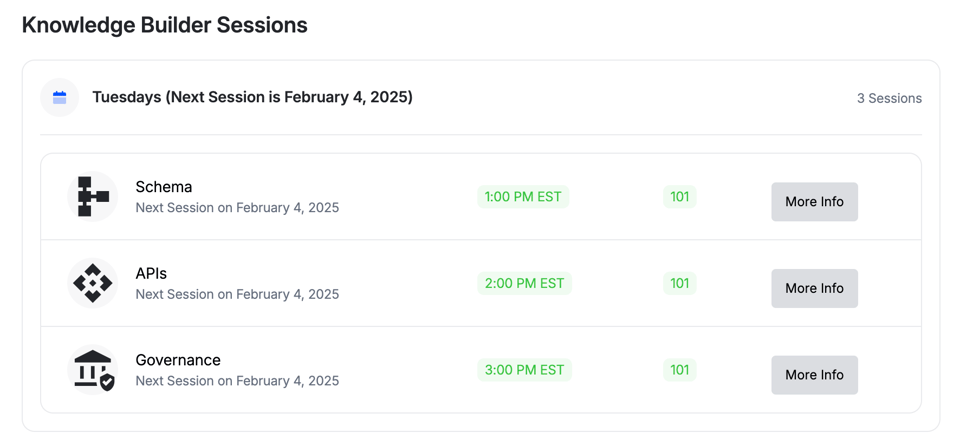Click the 3 Sessions count label
Viewport: 960px width, 446px height.
coord(888,98)
